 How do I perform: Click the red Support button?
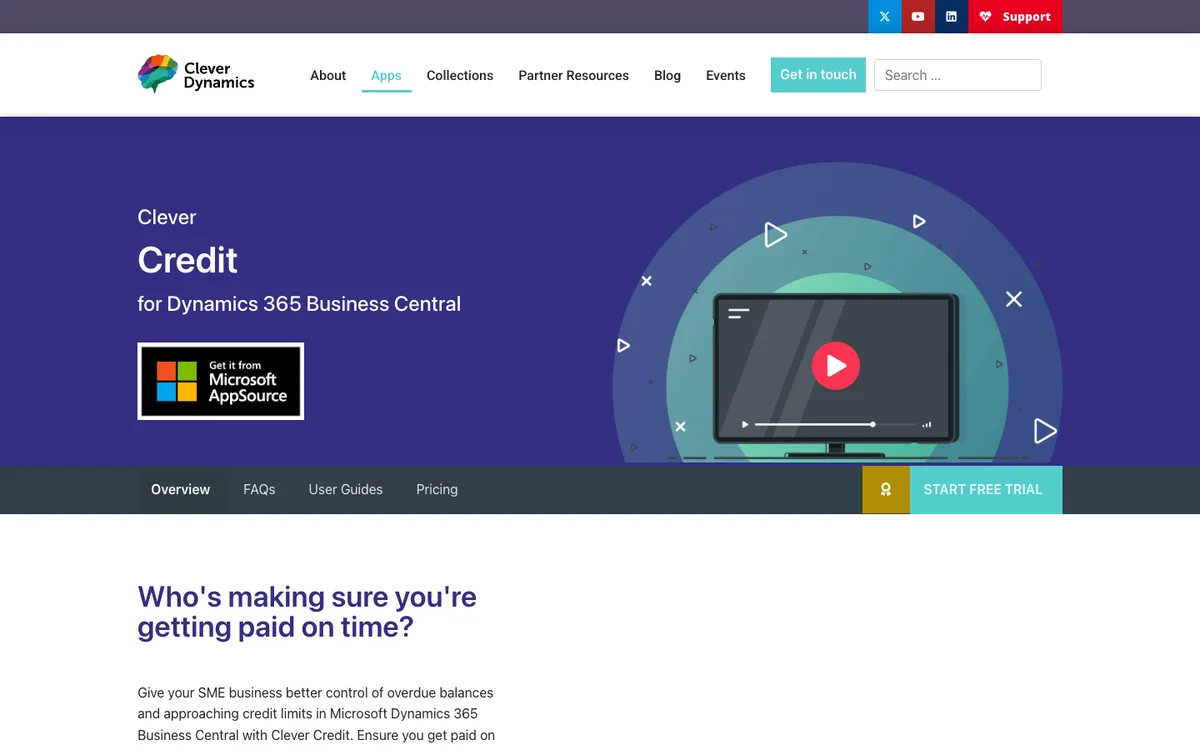[x=1015, y=17]
